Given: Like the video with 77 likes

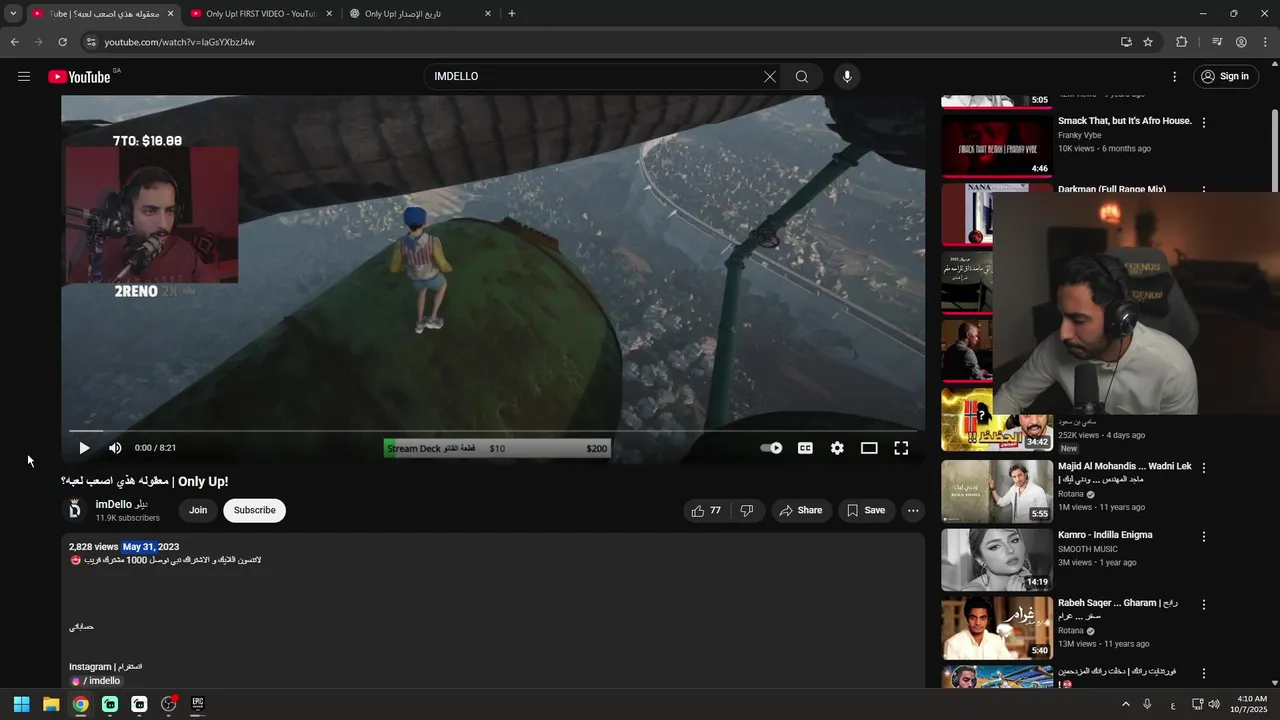Looking at the screenshot, I should click(x=706, y=510).
